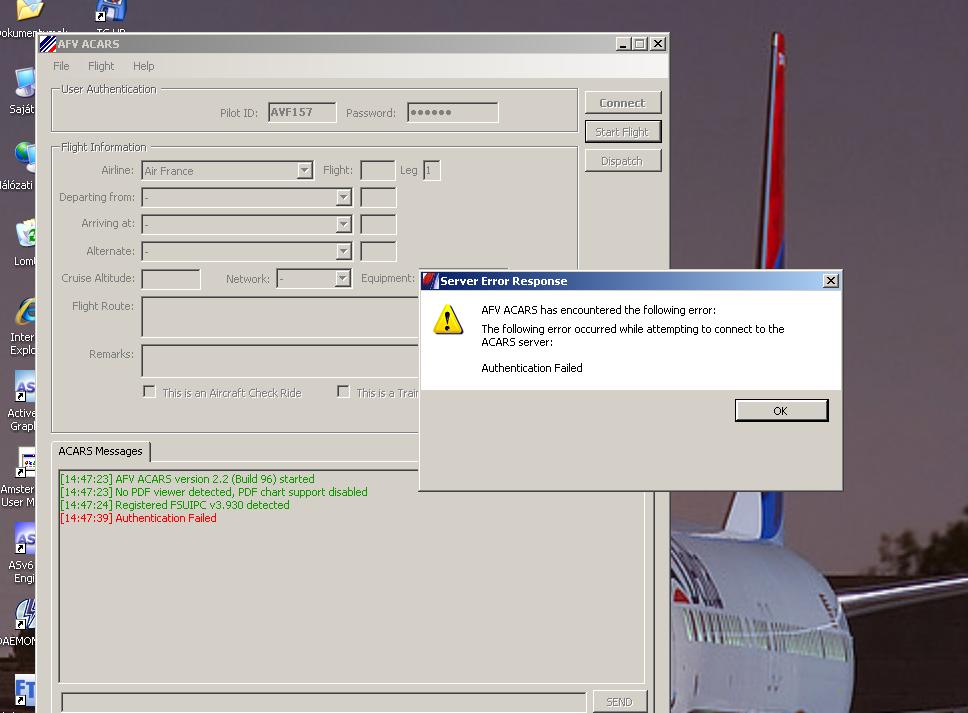This screenshot has width=968, height=713.
Task: Click the Connect button
Action: tap(623, 103)
